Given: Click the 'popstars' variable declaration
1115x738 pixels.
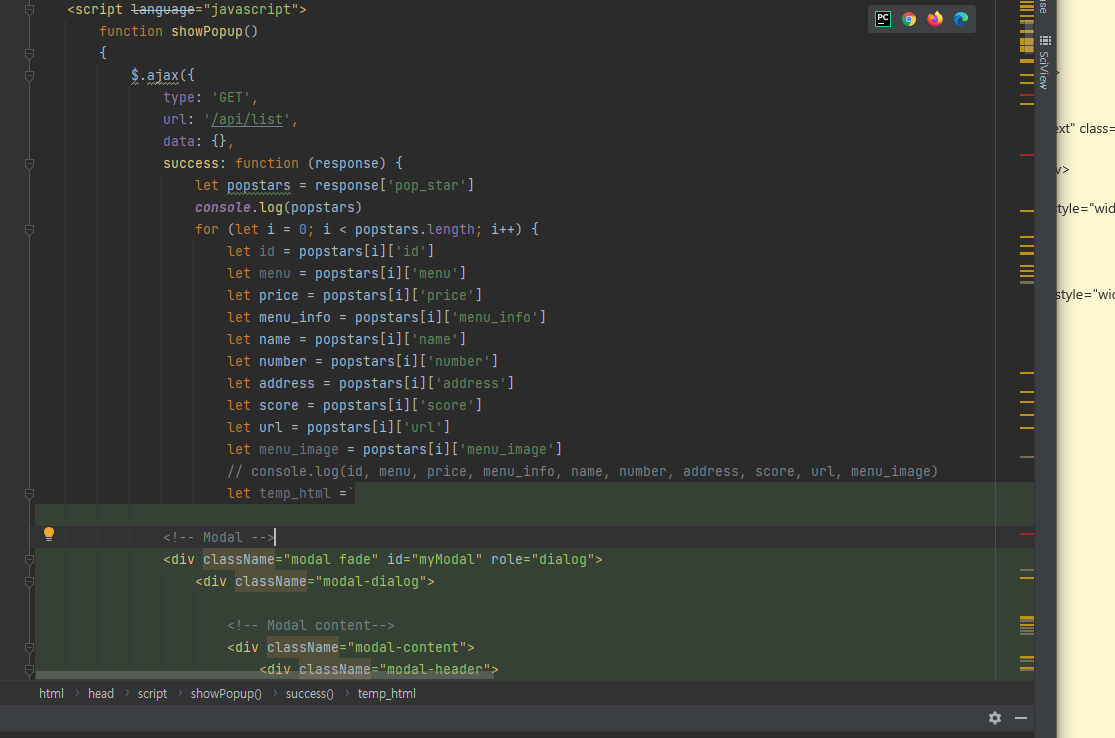Looking at the screenshot, I should click(259, 186).
